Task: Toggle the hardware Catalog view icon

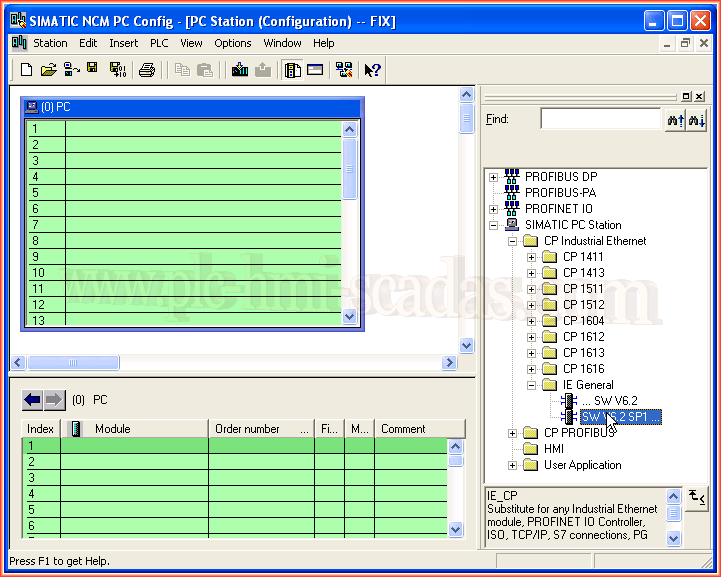Action: pos(292,70)
